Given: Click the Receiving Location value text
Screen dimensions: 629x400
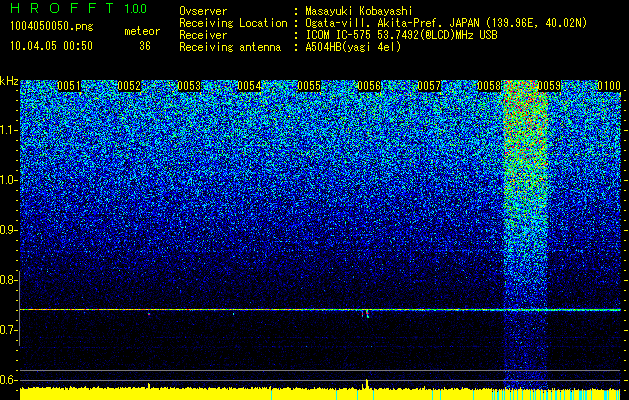Looking at the screenshot, I should point(445,23).
